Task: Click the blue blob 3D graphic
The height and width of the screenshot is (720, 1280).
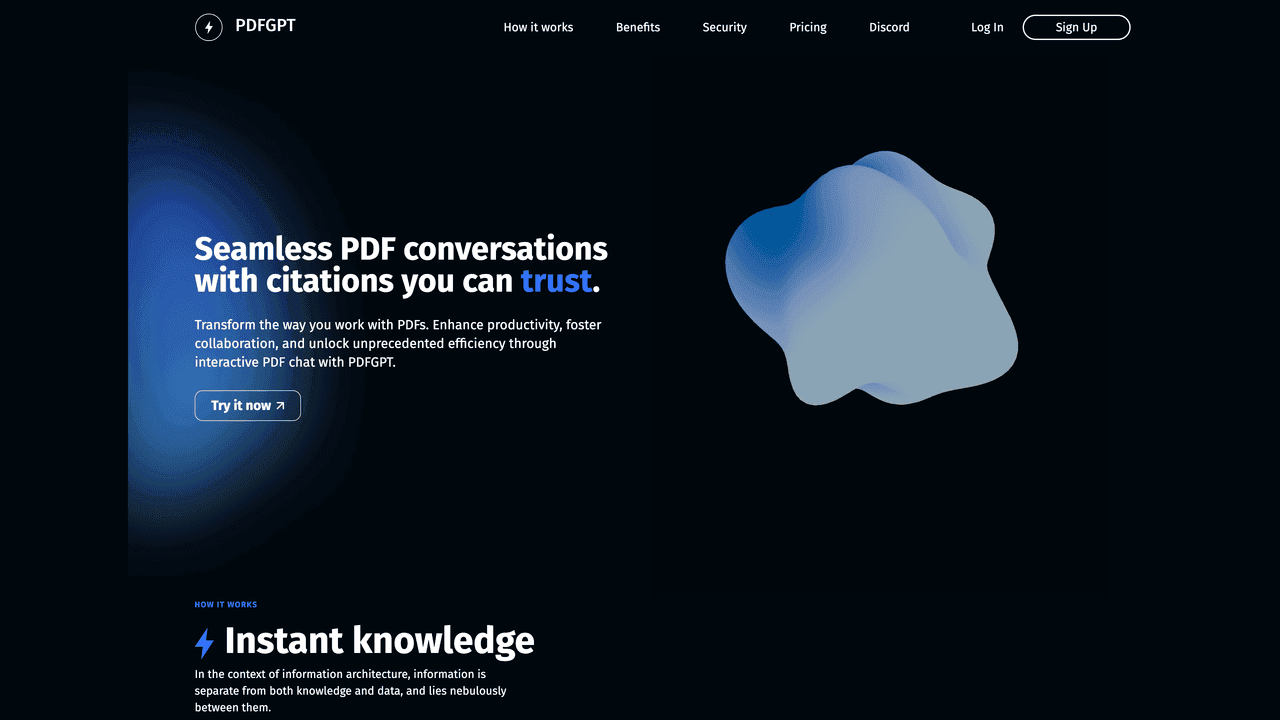Action: point(870,280)
